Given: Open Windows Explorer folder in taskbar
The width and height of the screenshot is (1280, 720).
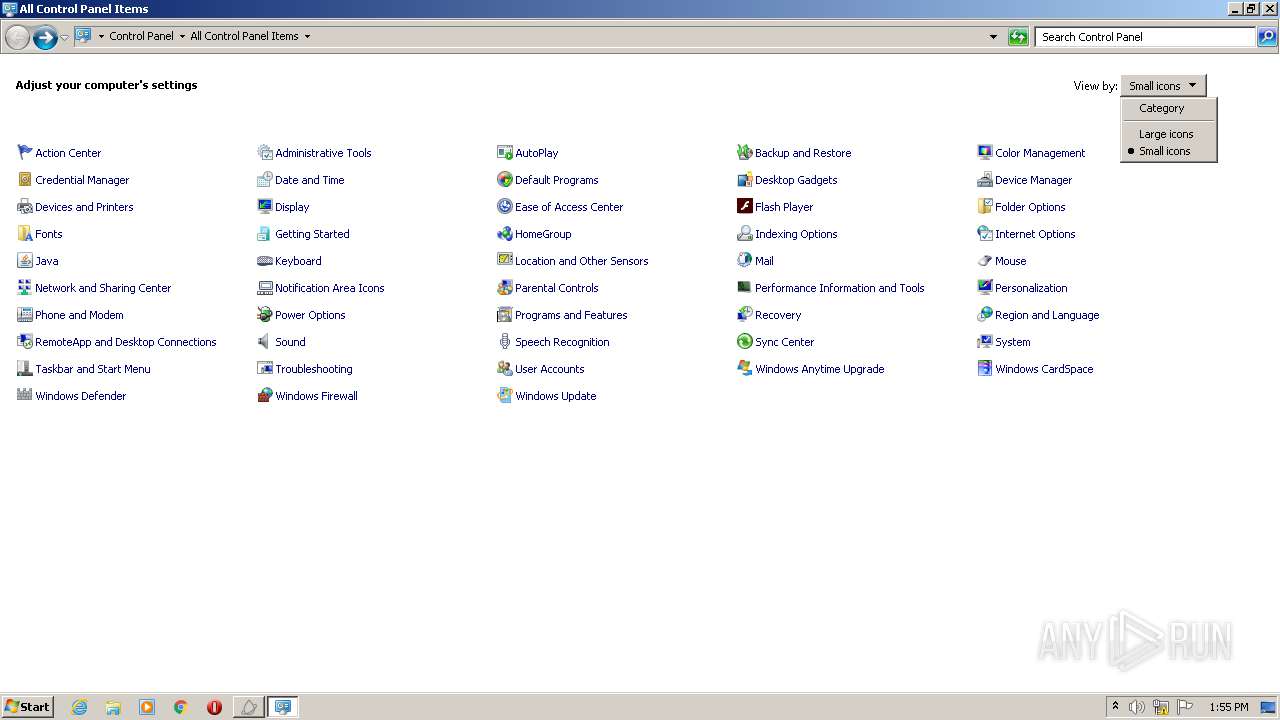Looking at the screenshot, I should click(113, 707).
